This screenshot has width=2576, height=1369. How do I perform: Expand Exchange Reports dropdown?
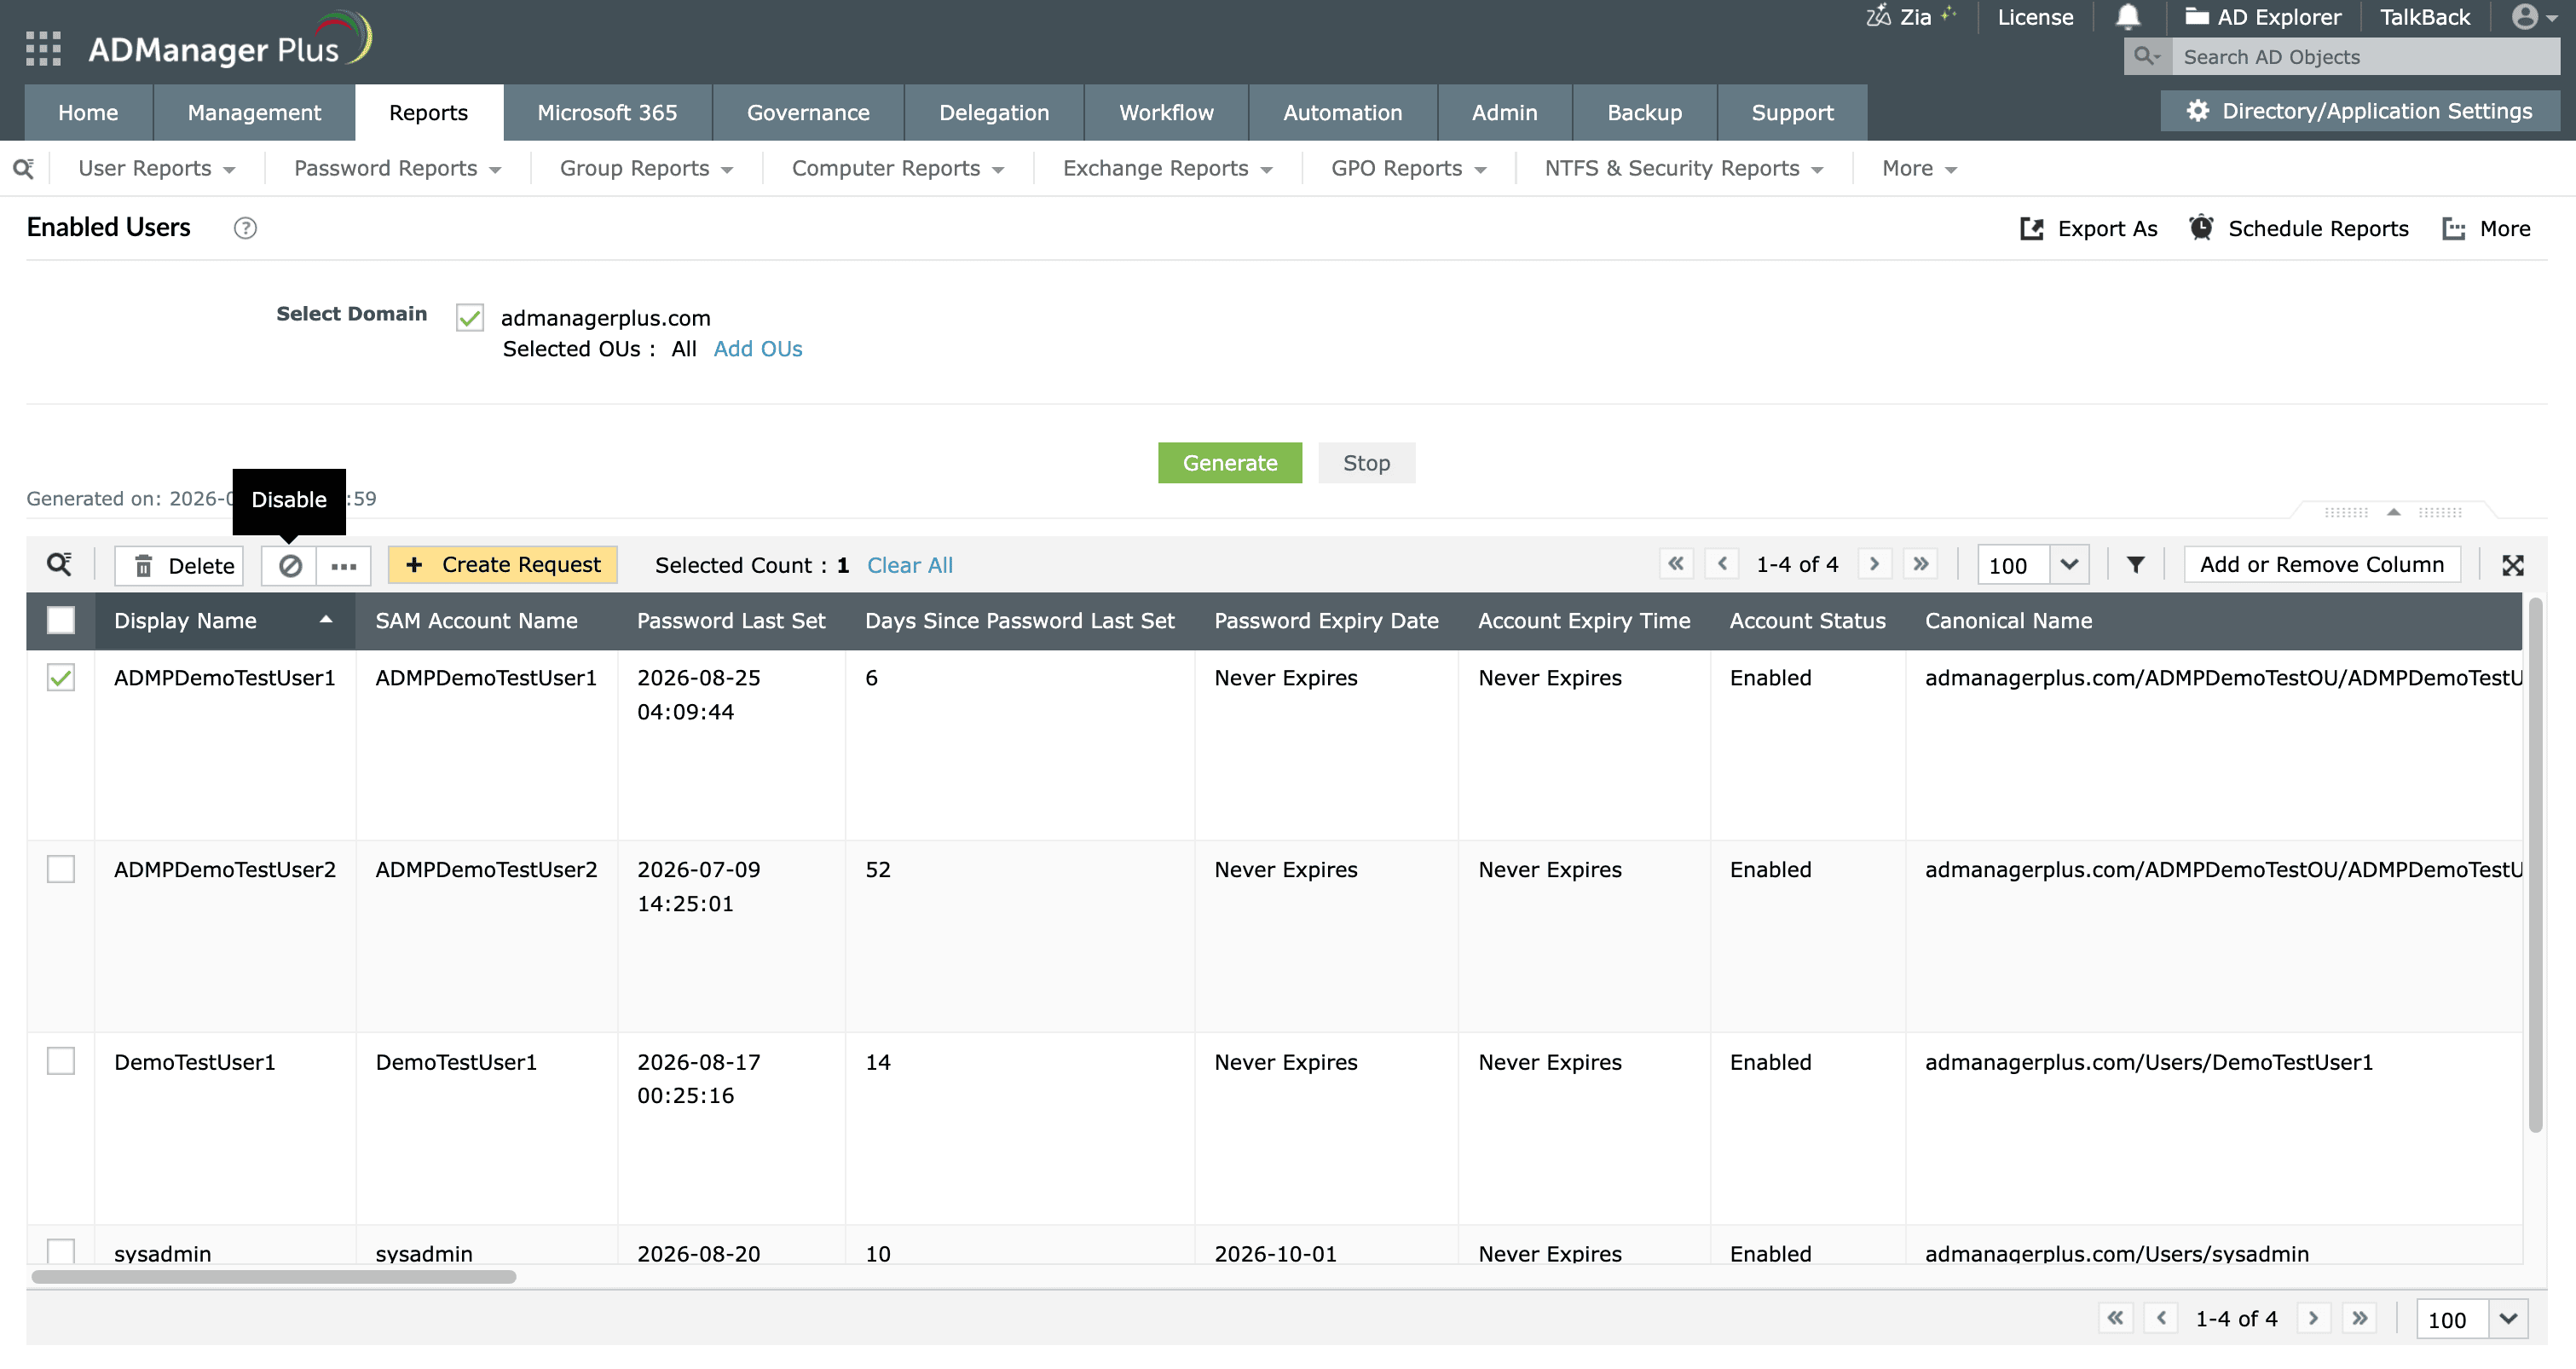point(1168,169)
